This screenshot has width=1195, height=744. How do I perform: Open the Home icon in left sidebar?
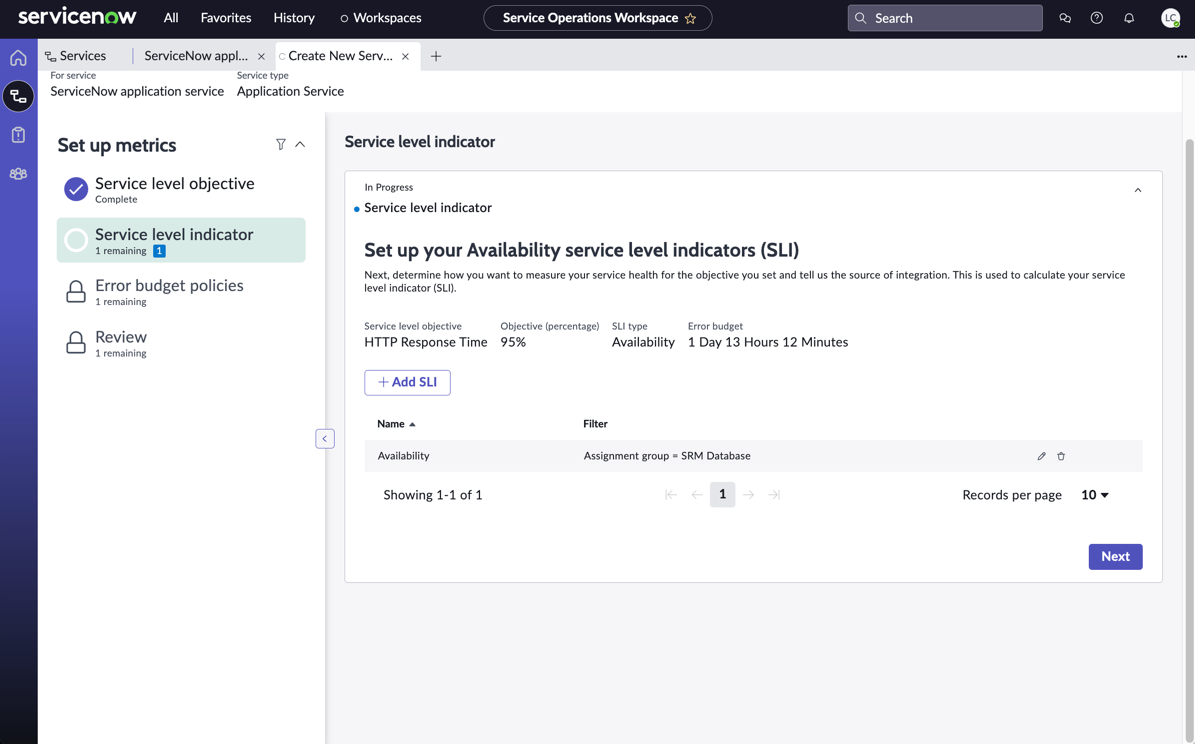(18, 58)
